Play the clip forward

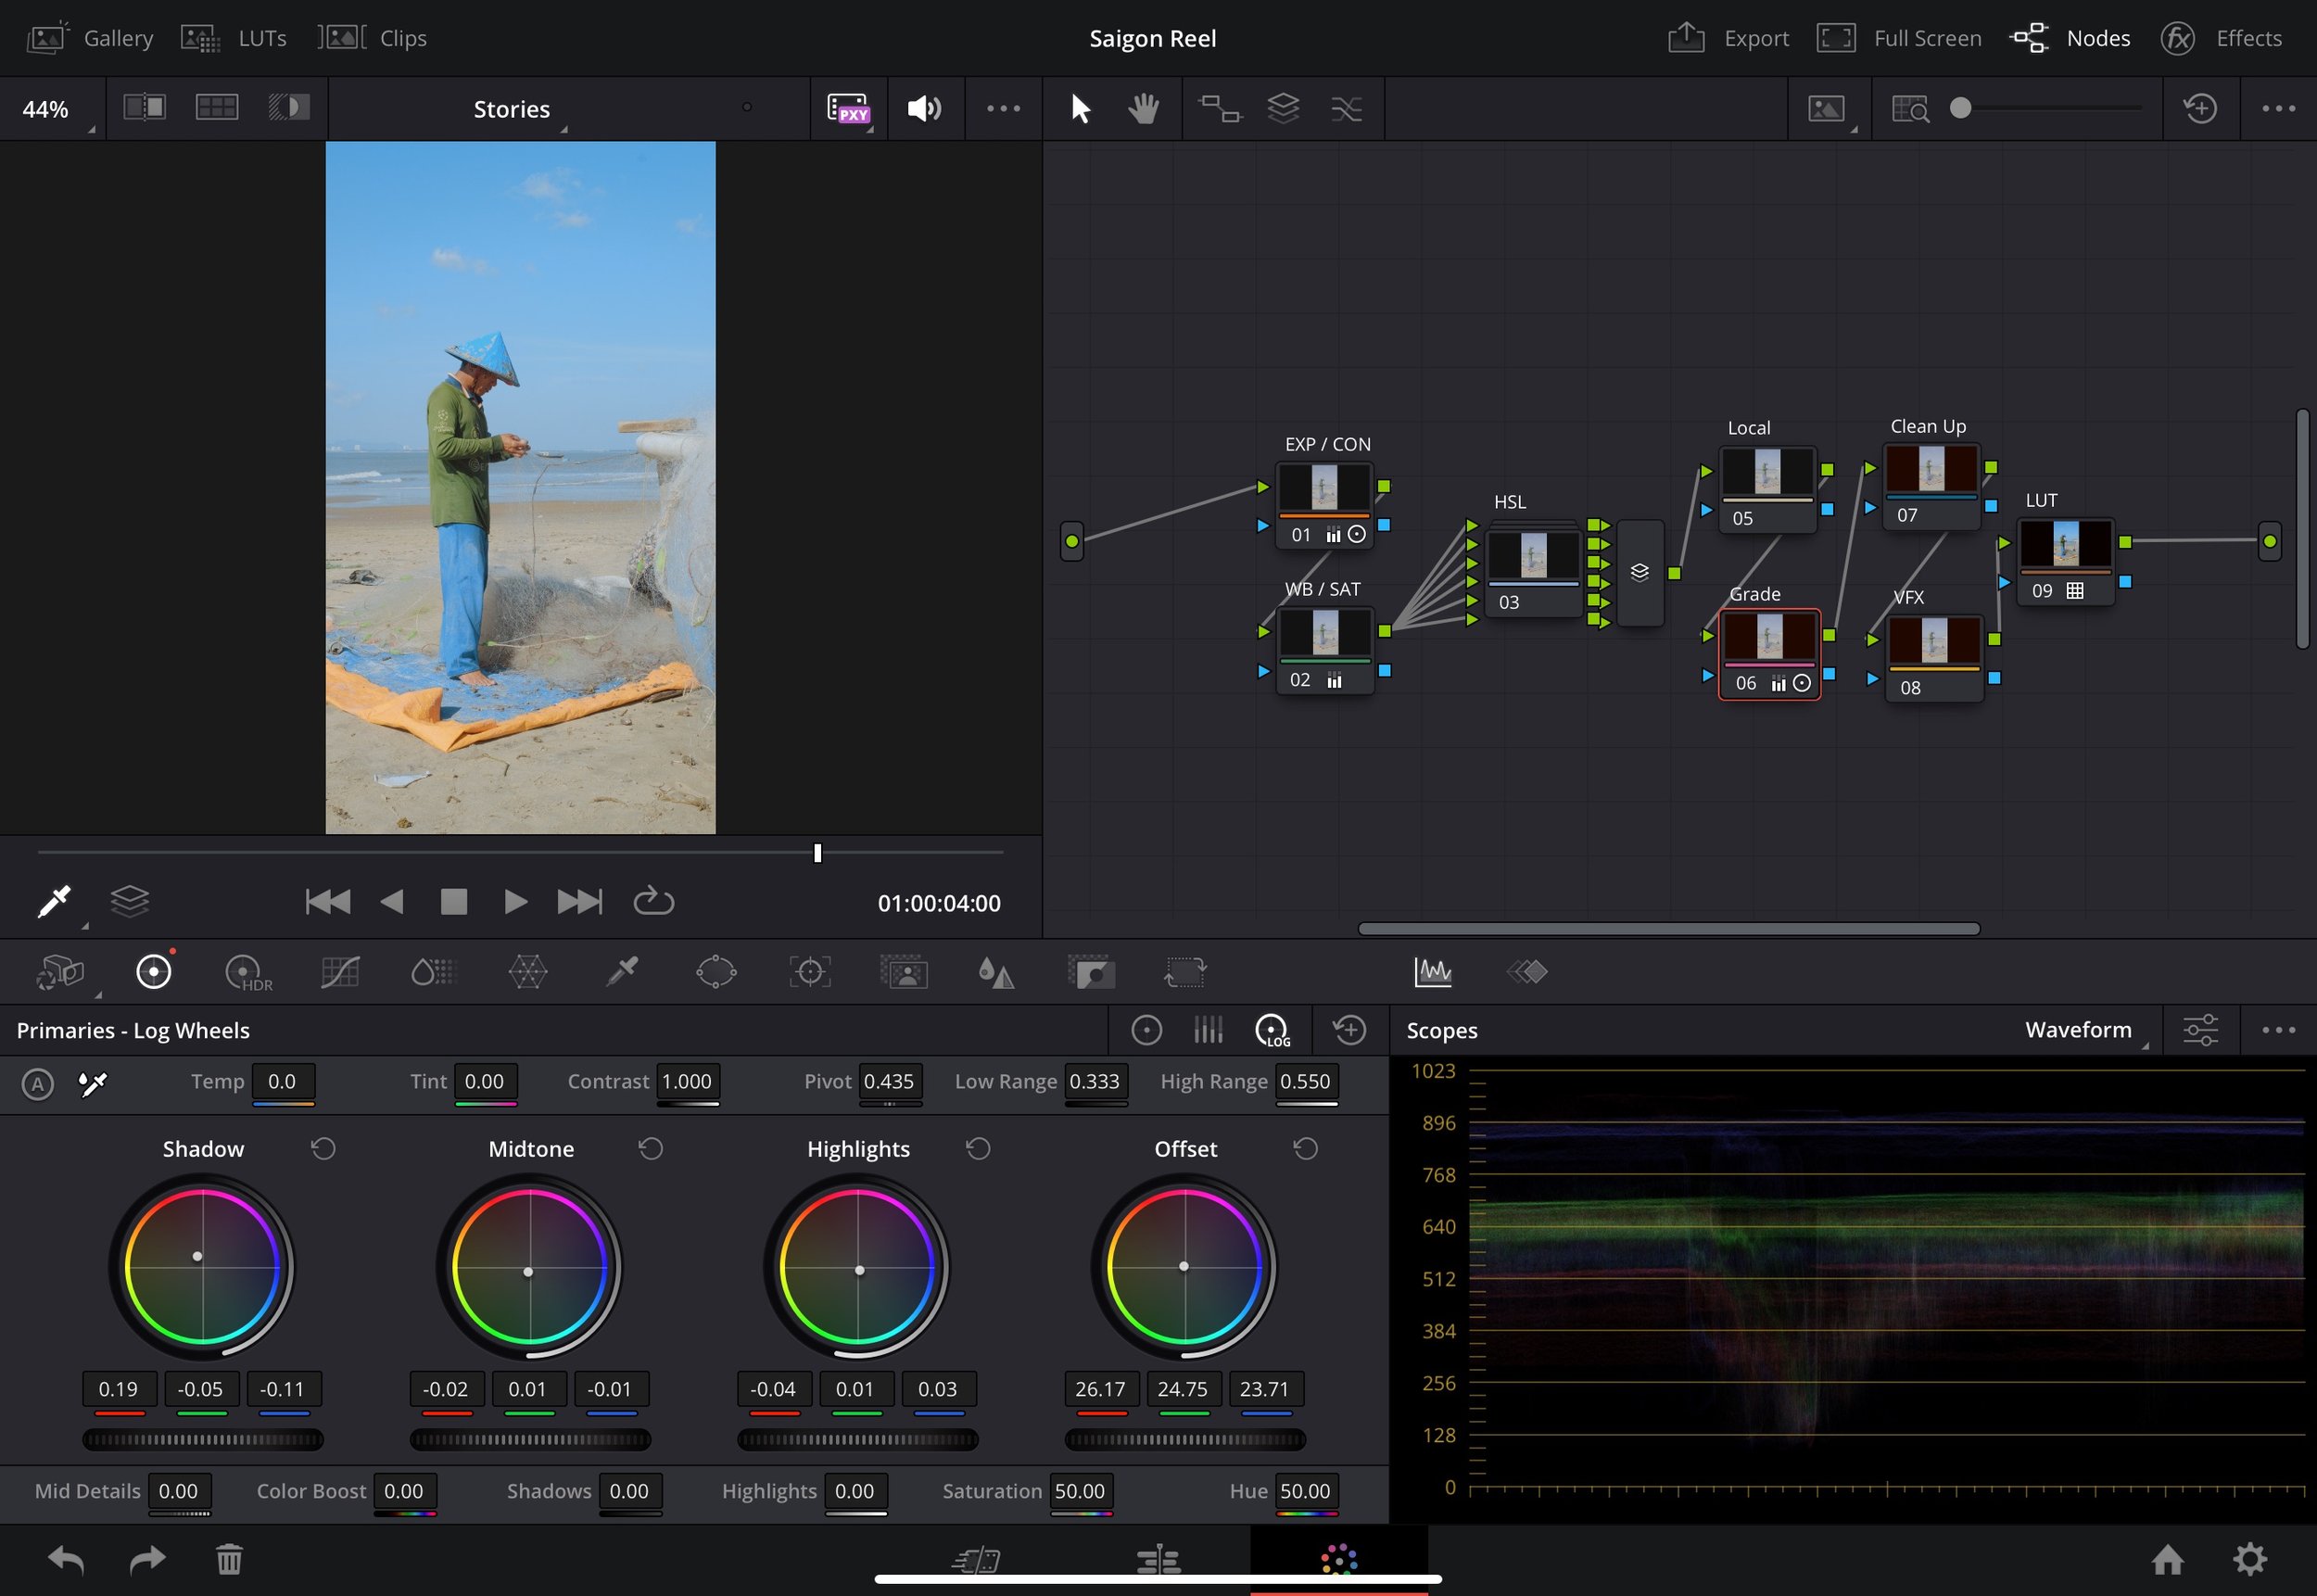[516, 901]
